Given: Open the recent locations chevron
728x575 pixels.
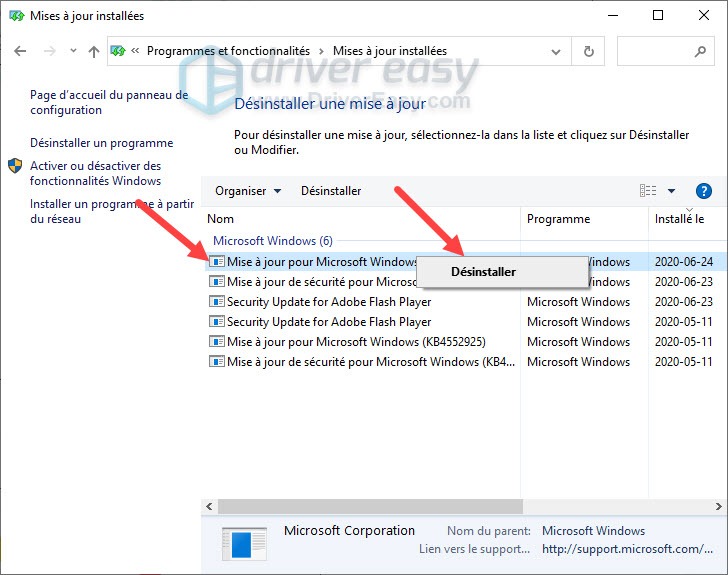Looking at the screenshot, I should 73,51.
